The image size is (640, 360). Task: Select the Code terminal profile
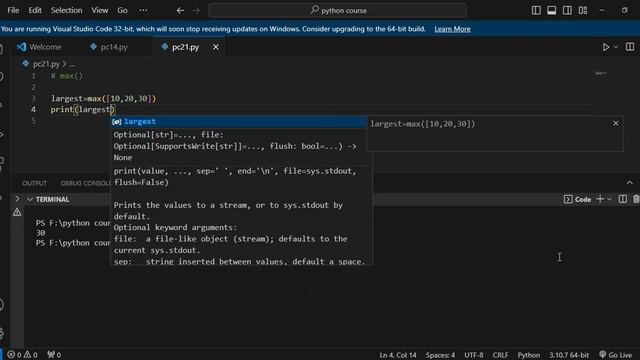click(x=578, y=199)
